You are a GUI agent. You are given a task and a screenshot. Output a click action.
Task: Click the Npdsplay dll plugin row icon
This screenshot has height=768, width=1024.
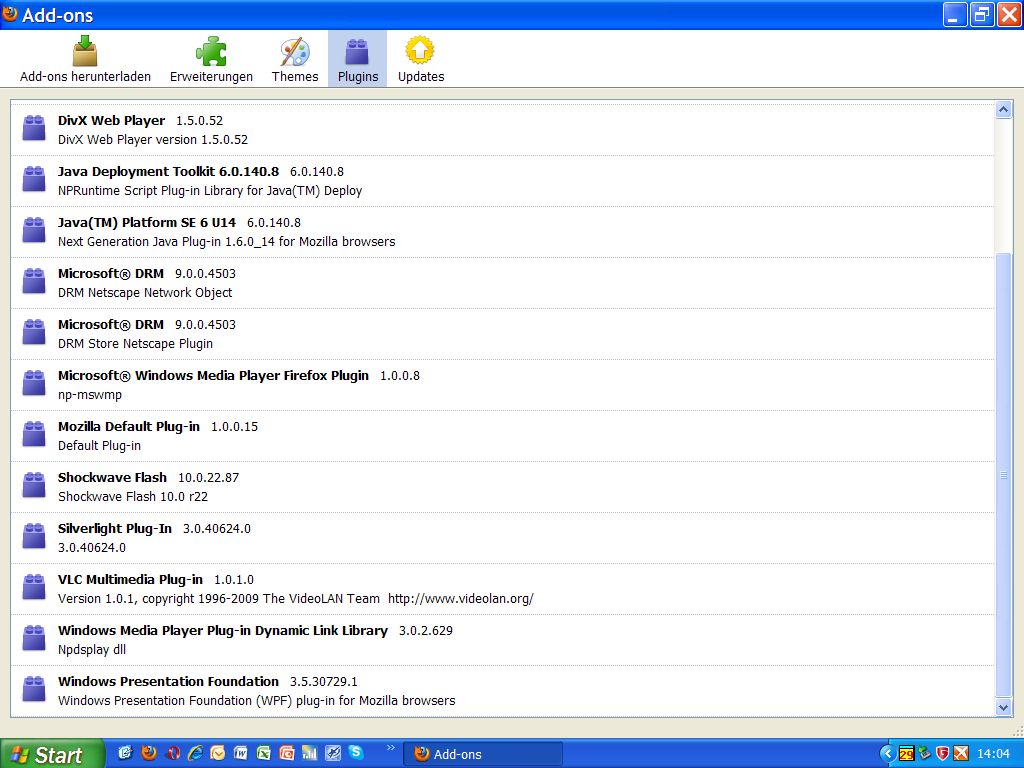point(34,637)
